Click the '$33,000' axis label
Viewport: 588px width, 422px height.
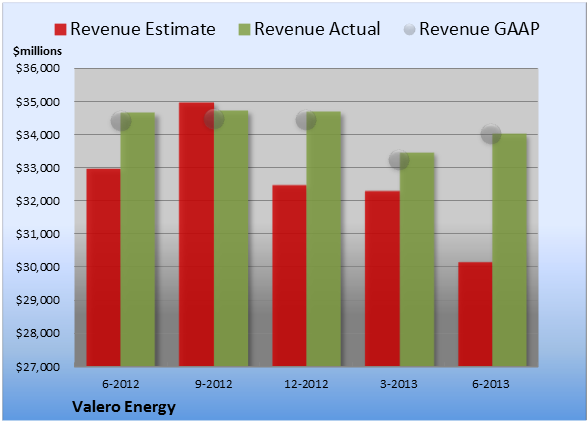(38, 168)
